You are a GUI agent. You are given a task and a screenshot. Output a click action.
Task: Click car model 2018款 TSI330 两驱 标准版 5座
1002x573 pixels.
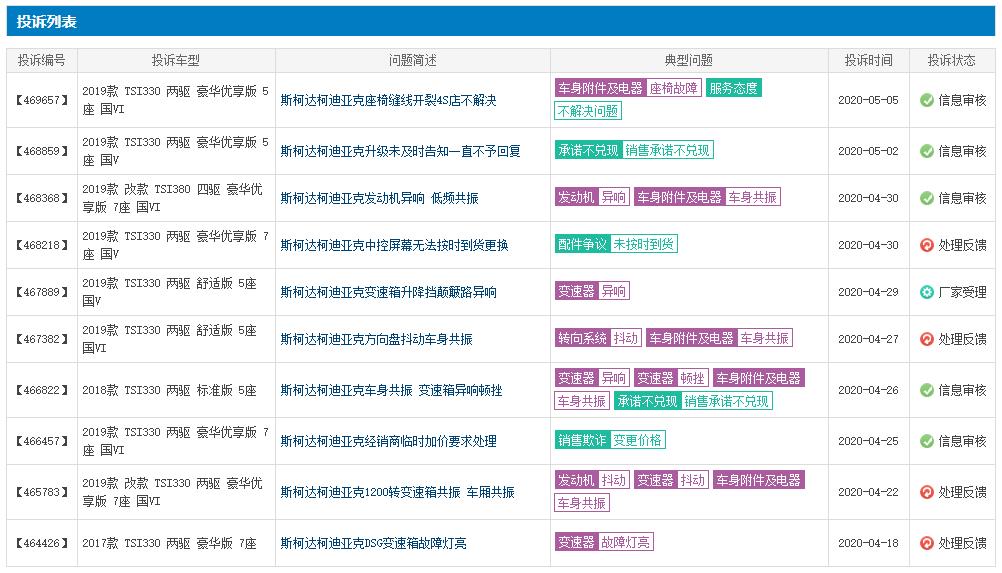[169, 390]
